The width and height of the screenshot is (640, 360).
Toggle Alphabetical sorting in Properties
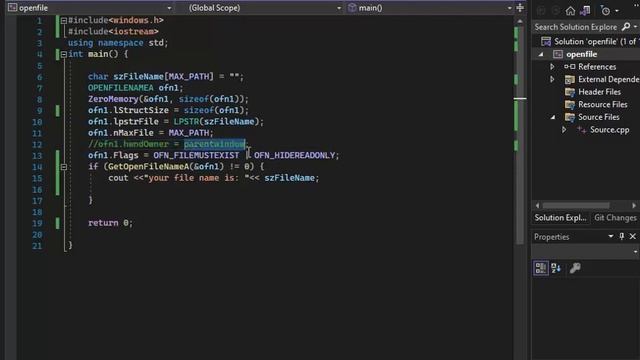click(556, 268)
